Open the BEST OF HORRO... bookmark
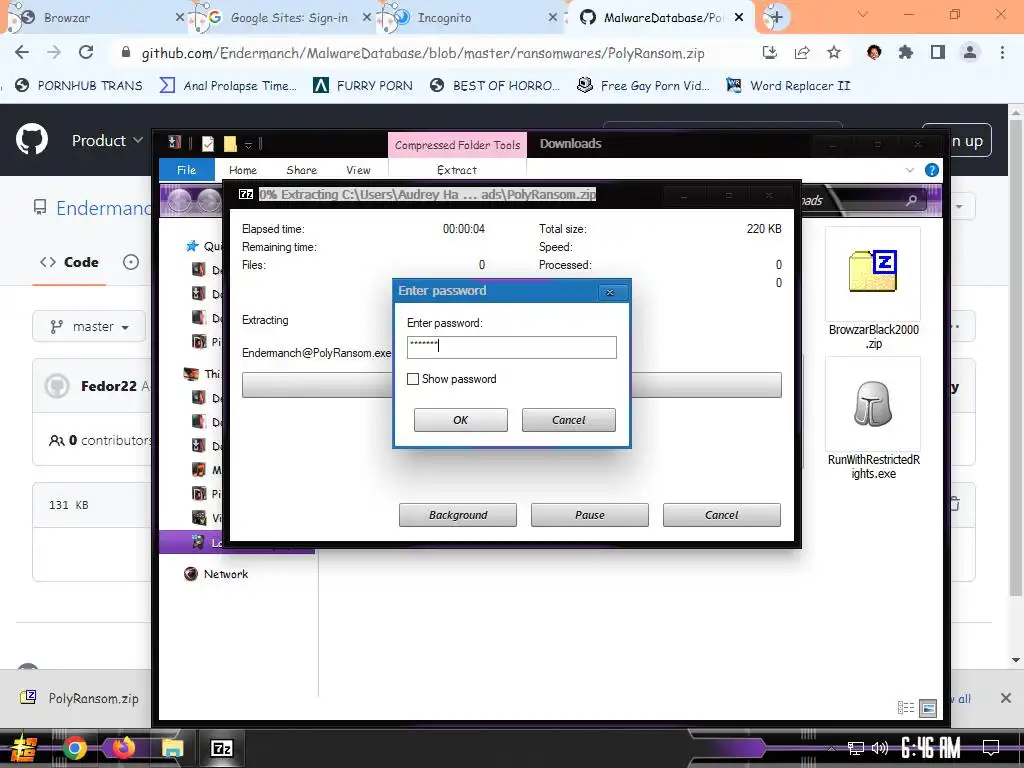 [496, 86]
